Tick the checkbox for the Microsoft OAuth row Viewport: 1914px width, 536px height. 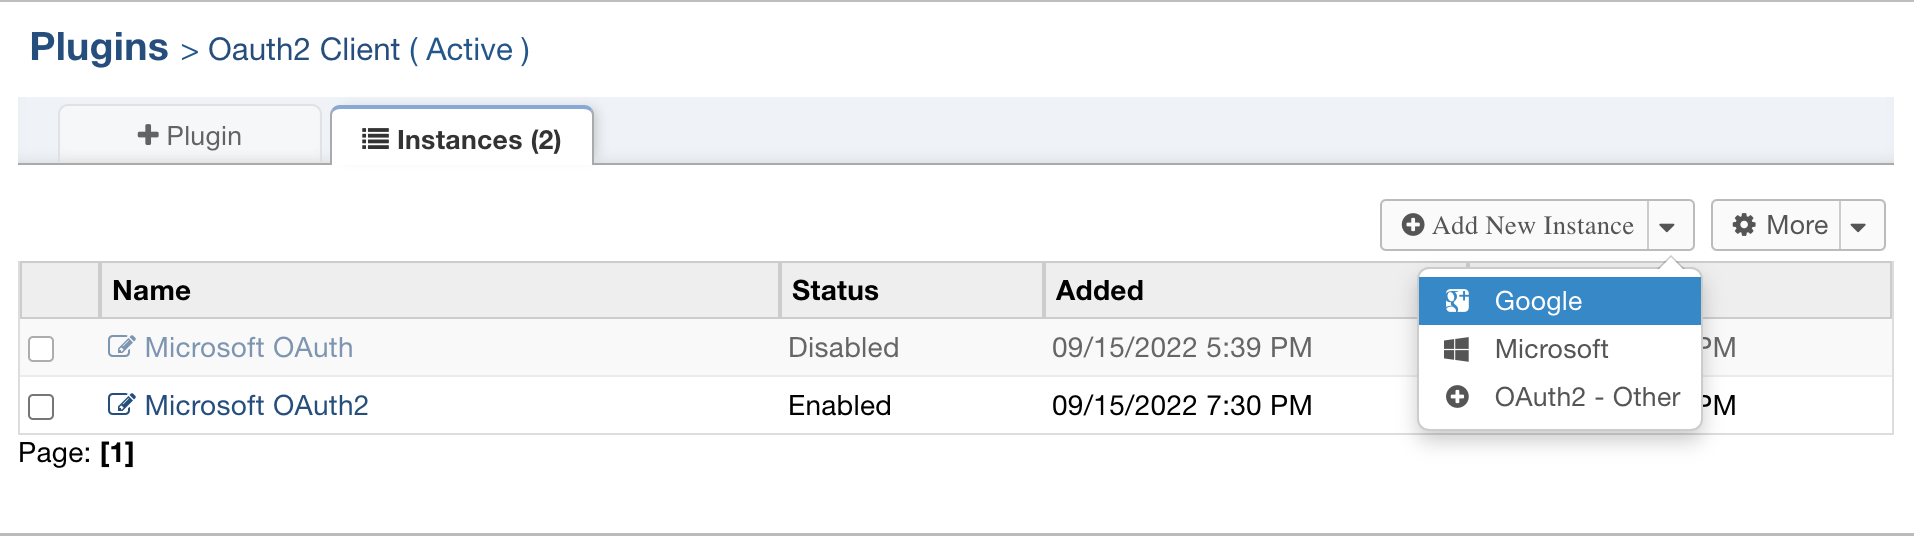point(41,348)
